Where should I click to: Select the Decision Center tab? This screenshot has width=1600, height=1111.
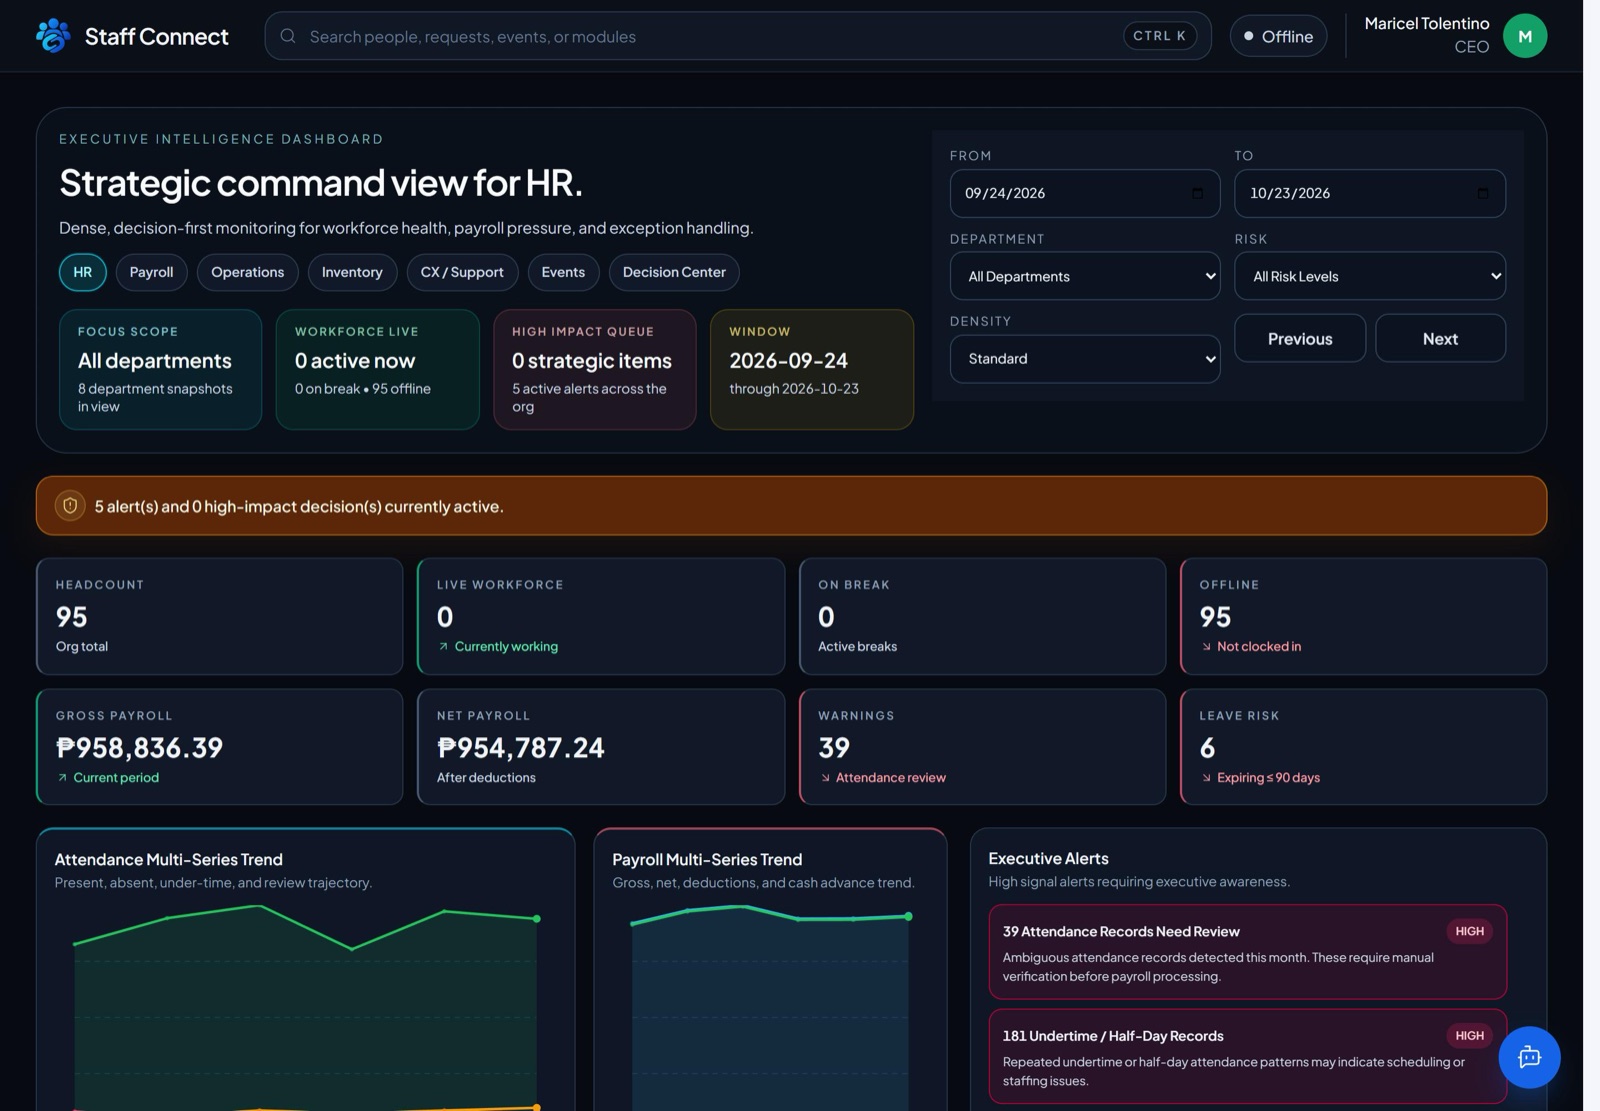(x=674, y=272)
